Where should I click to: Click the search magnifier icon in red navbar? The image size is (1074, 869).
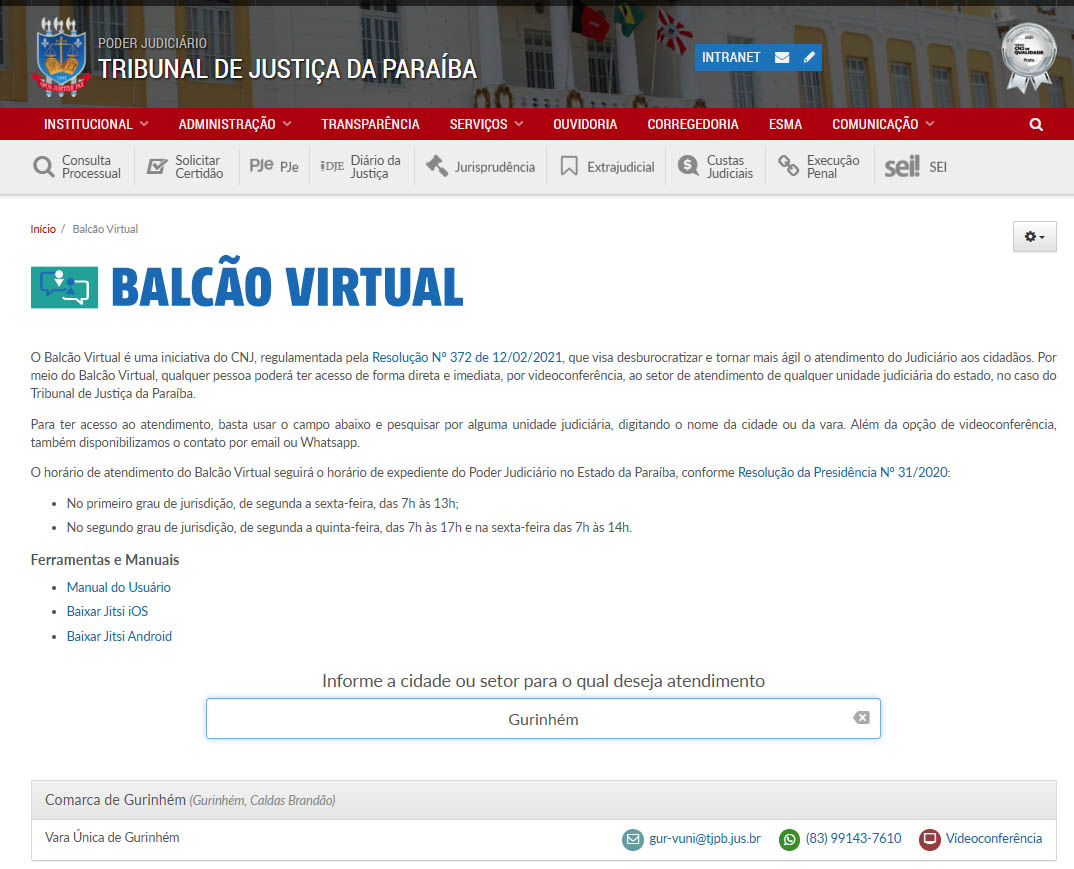[1035, 125]
